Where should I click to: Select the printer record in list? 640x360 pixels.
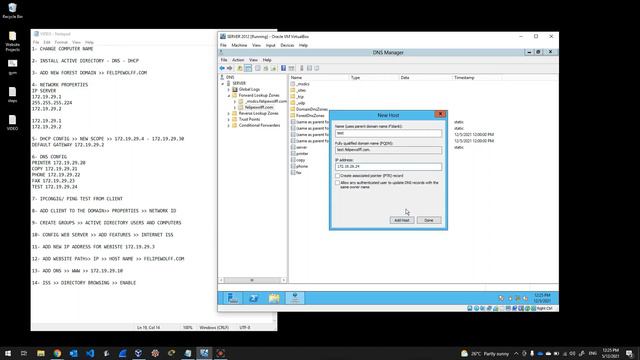(302, 153)
